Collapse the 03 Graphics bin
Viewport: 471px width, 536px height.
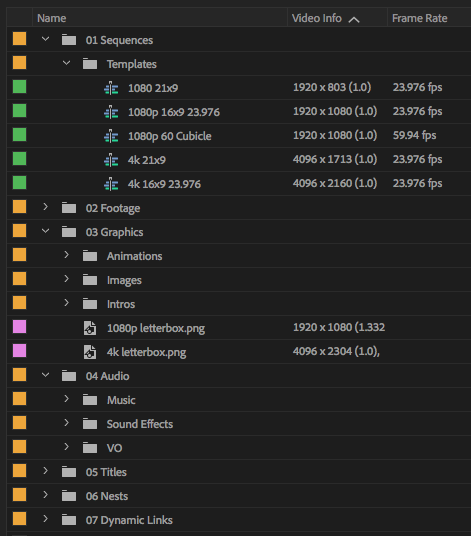tap(45, 231)
